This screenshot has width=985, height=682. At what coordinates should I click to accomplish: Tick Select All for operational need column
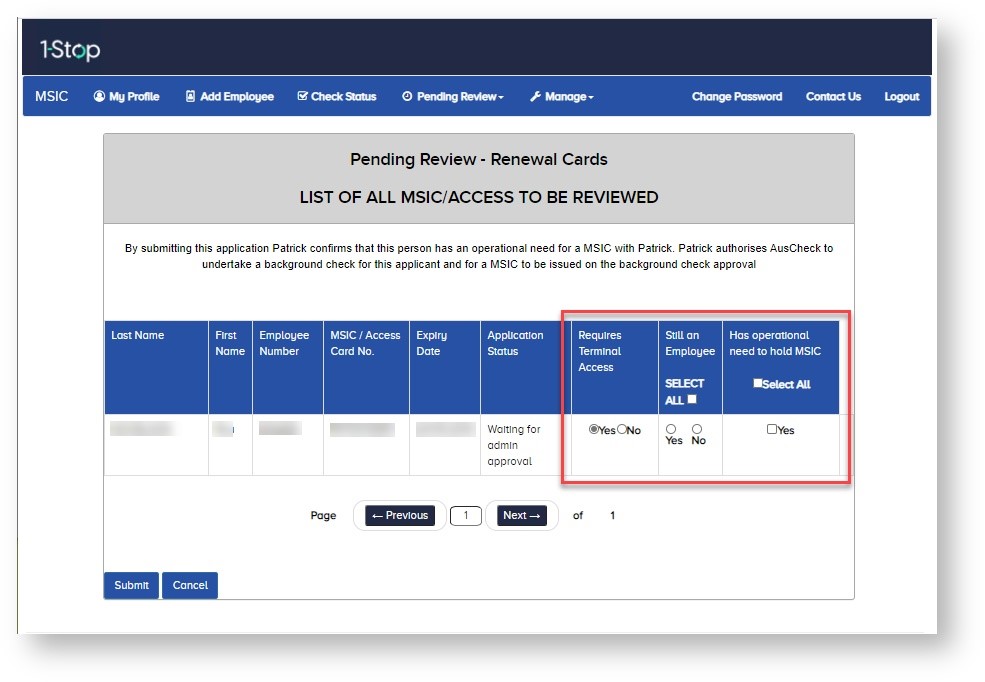[758, 383]
